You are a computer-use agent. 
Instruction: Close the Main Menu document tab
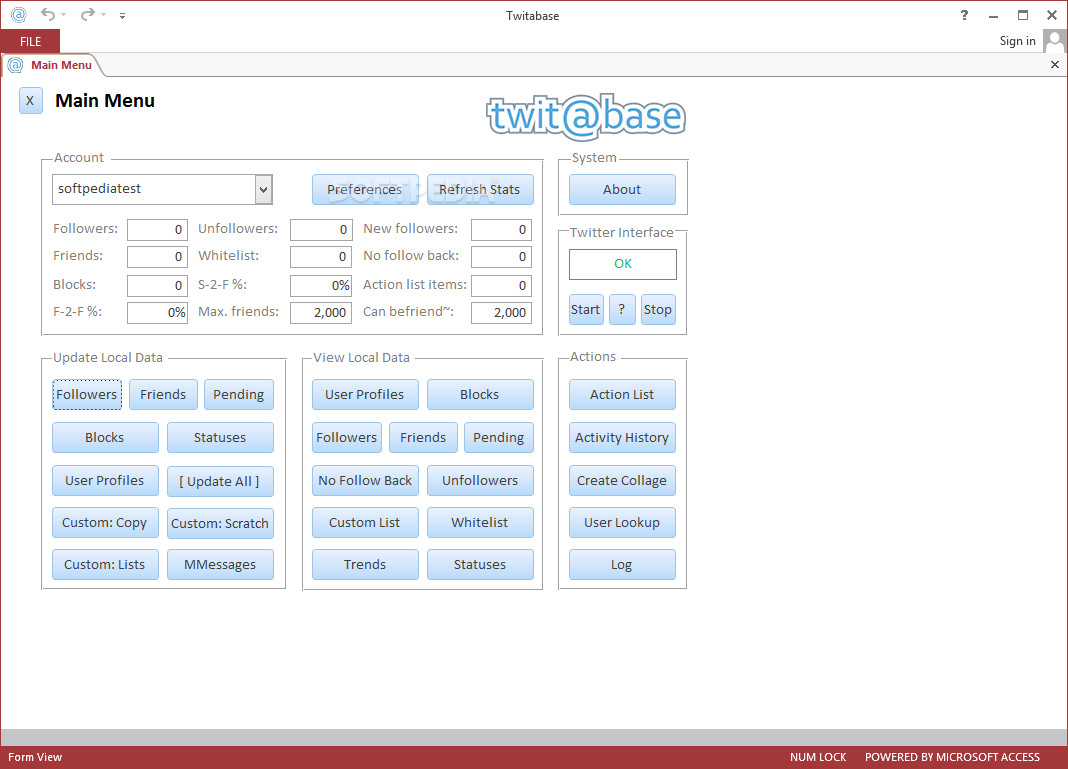click(1054, 65)
